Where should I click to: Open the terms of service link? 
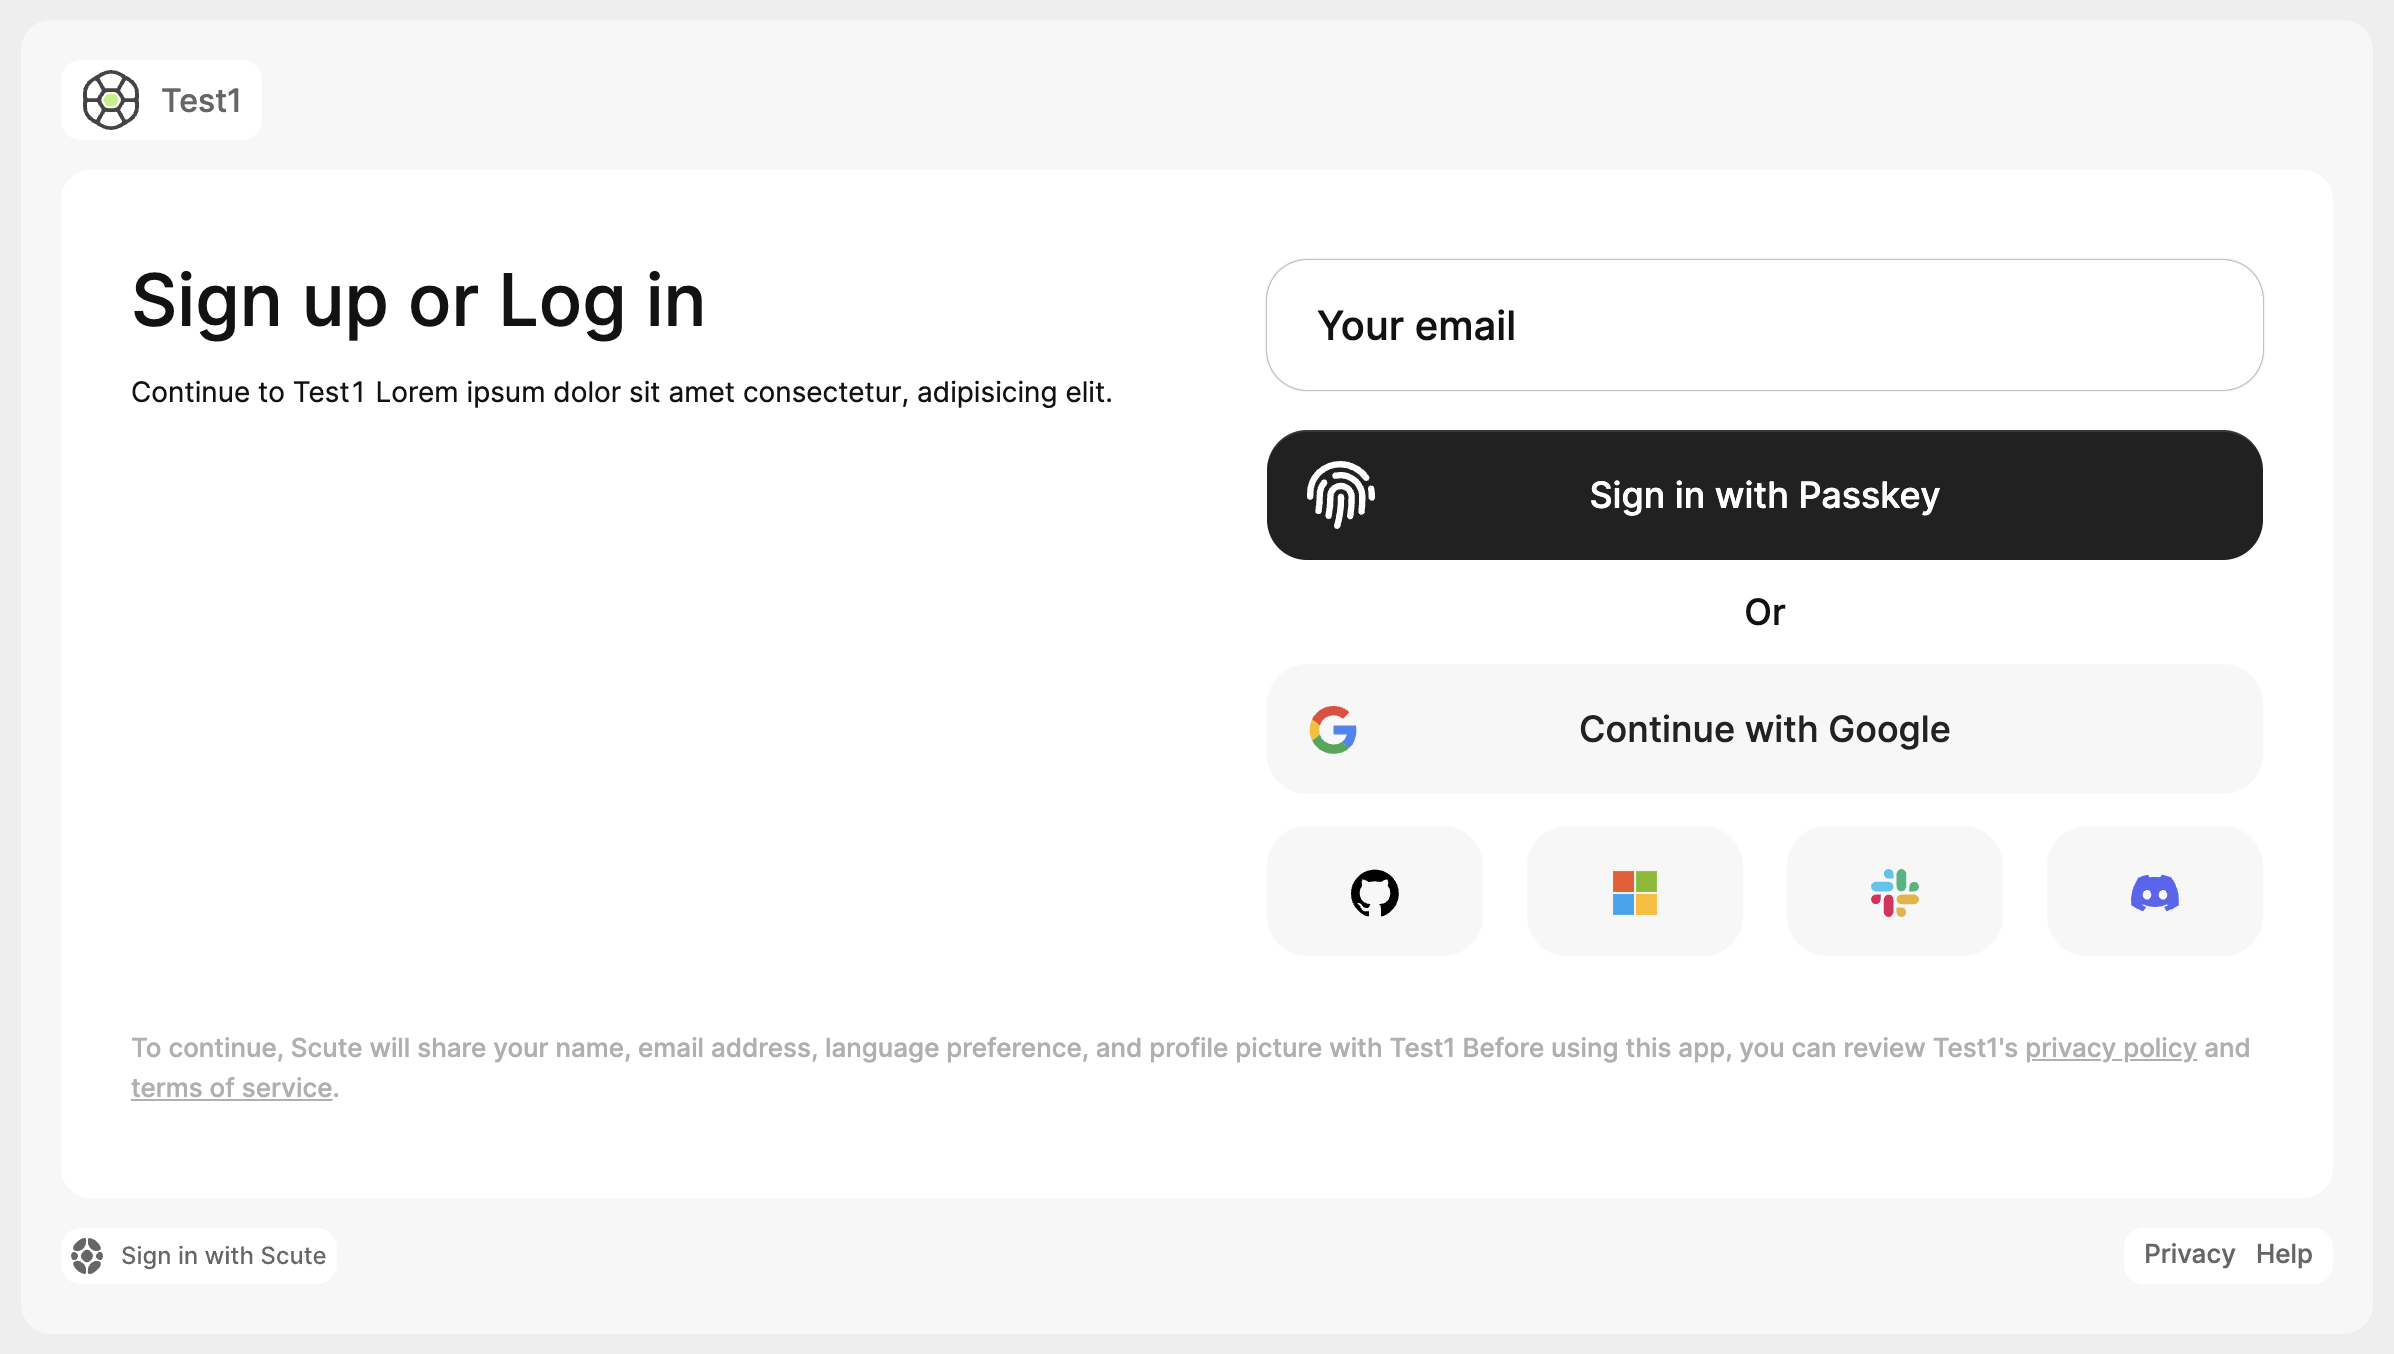pyautogui.click(x=231, y=1088)
